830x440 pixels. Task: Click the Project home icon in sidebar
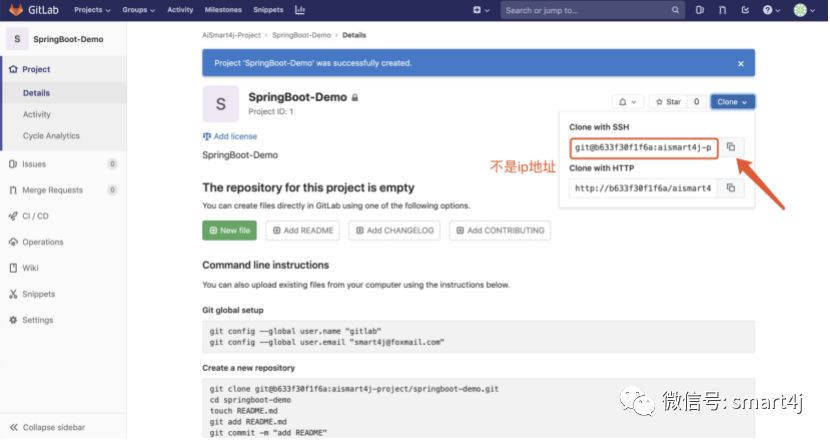(13, 69)
